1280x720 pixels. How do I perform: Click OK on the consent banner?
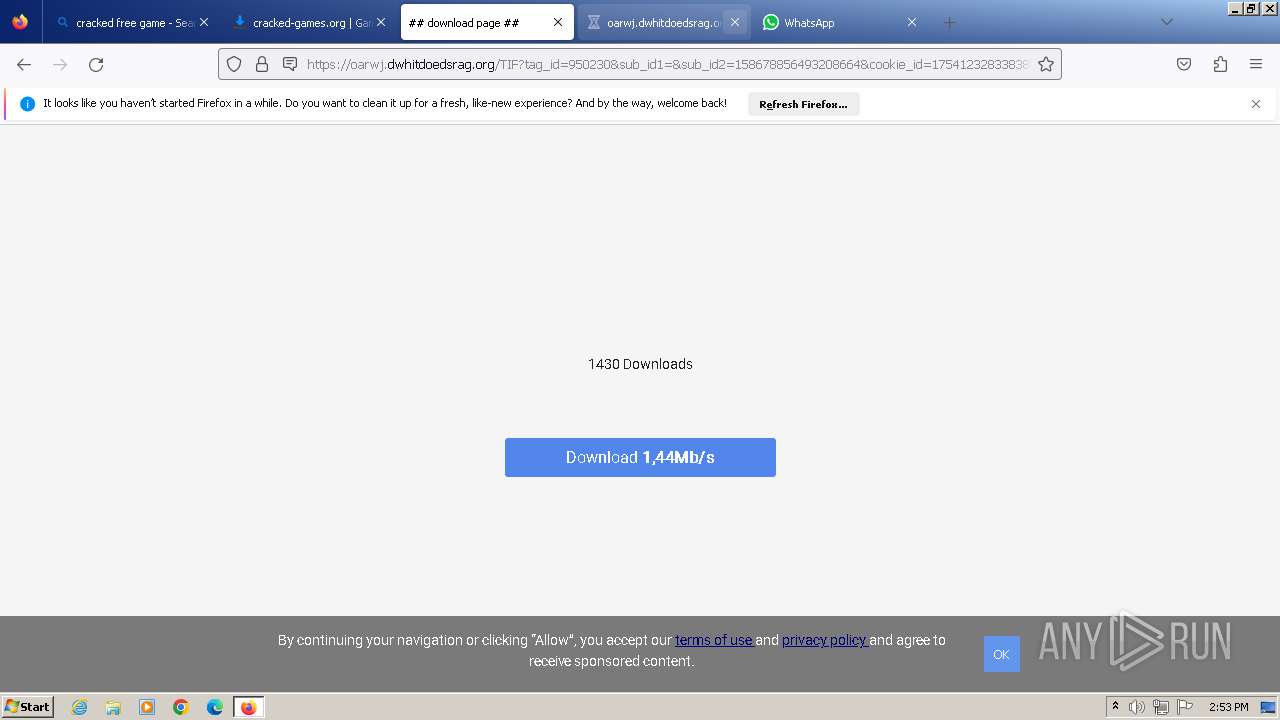click(x=1001, y=654)
